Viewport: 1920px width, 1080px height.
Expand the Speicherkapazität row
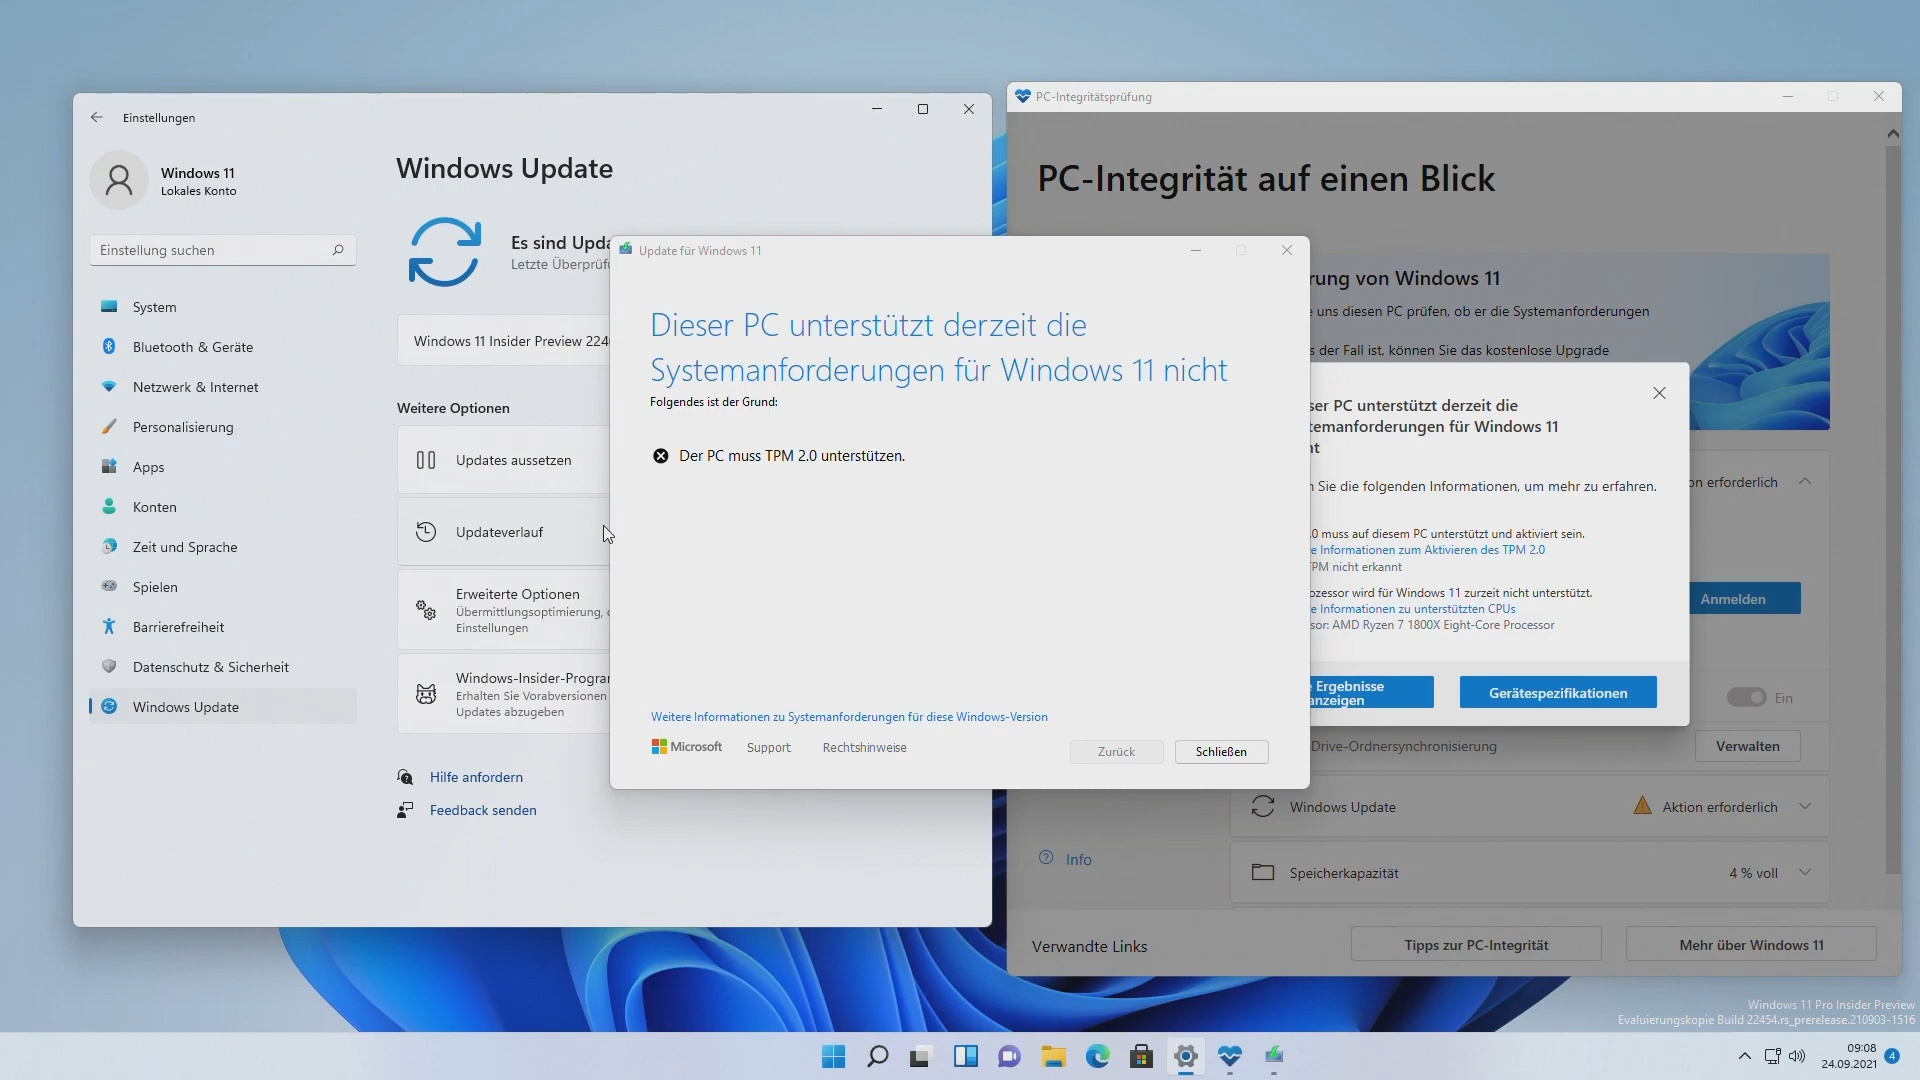point(1805,873)
